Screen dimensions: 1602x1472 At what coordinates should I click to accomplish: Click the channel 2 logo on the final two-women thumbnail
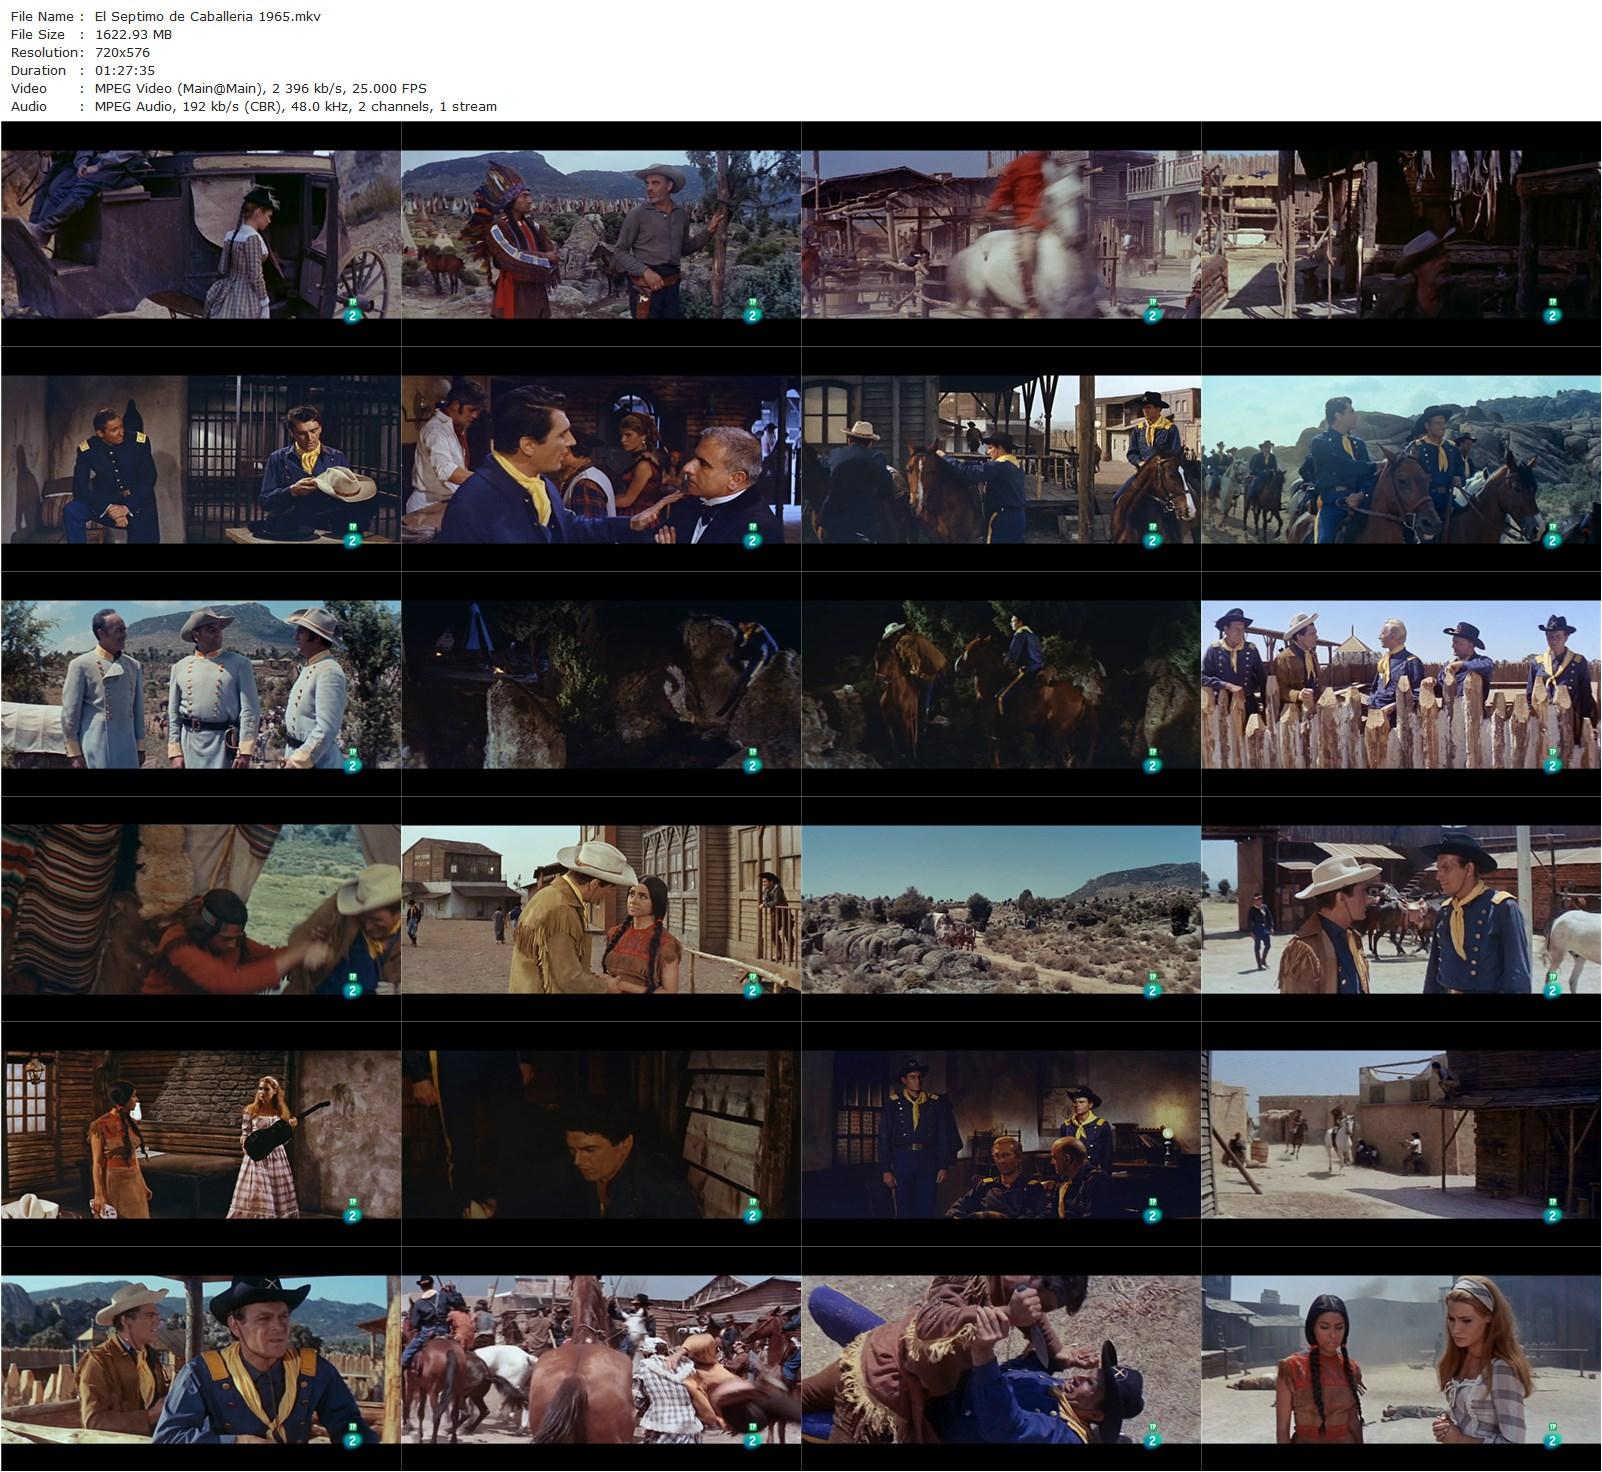(x=1551, y=1439)
